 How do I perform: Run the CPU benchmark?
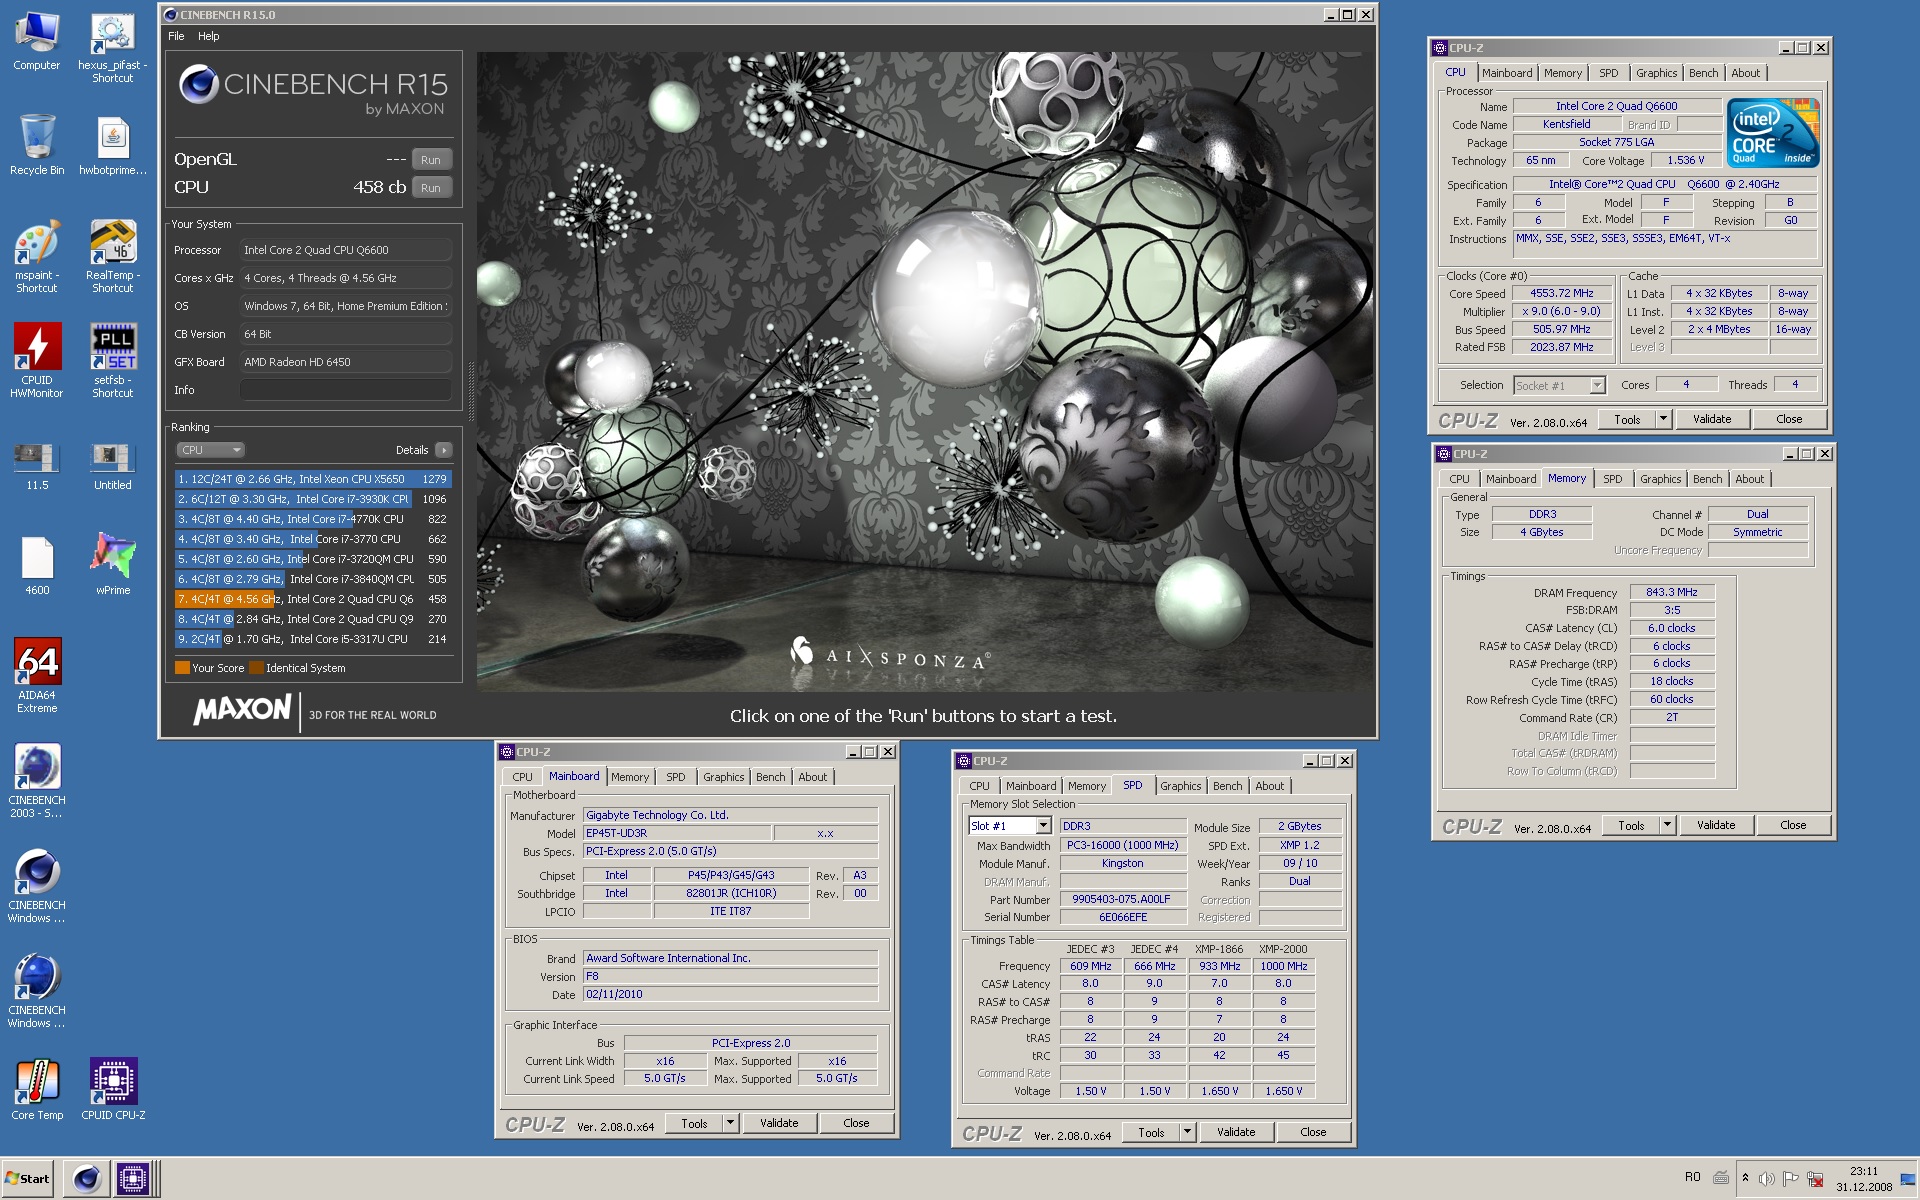tap(431, 188)
